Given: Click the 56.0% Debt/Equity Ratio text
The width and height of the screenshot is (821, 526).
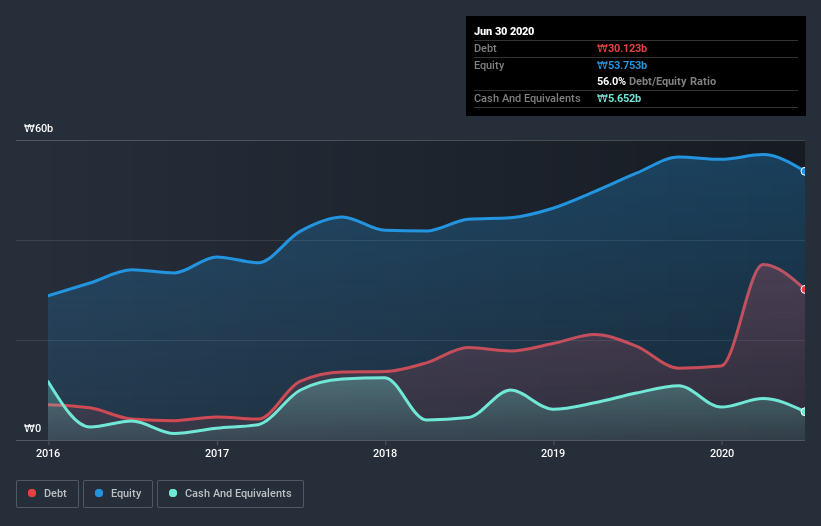Looking at the screenshot, I should 657,81.
